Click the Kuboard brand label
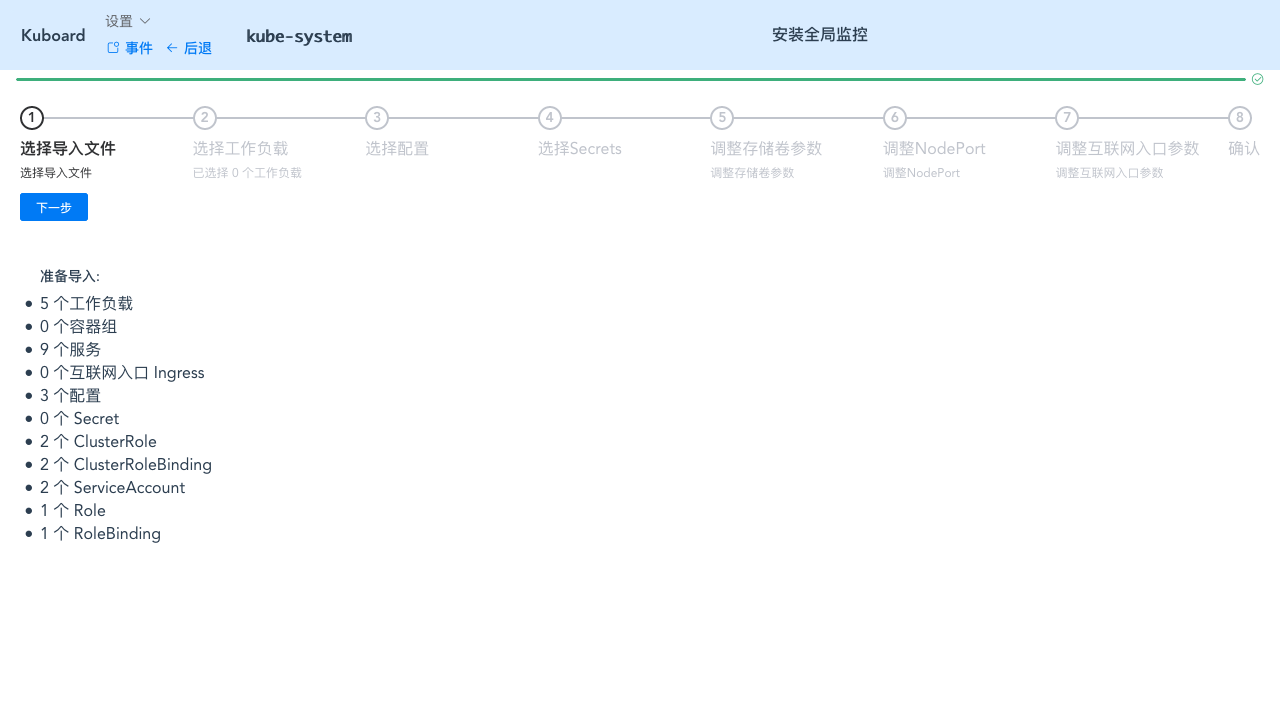This screenshot has height=720, width=1280. pyautogui.click(x=53, y=34)
